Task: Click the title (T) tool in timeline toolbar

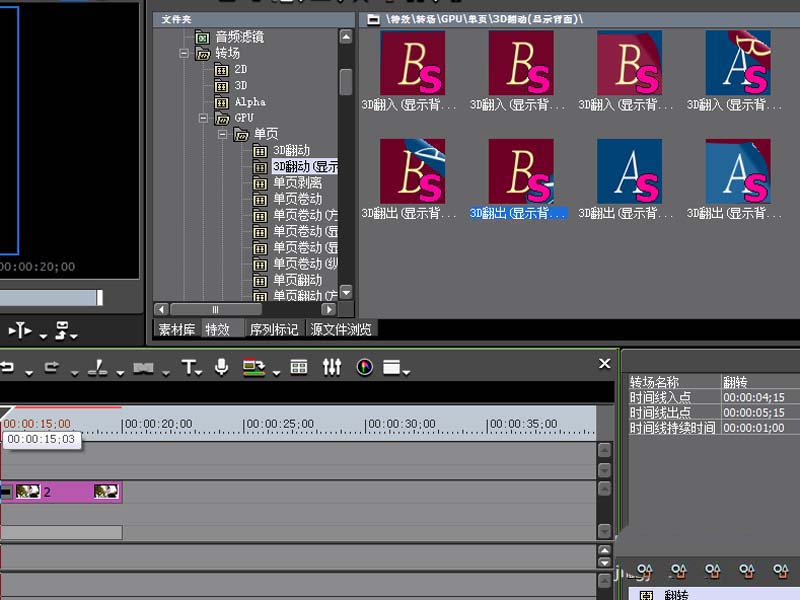Action: 188,367
